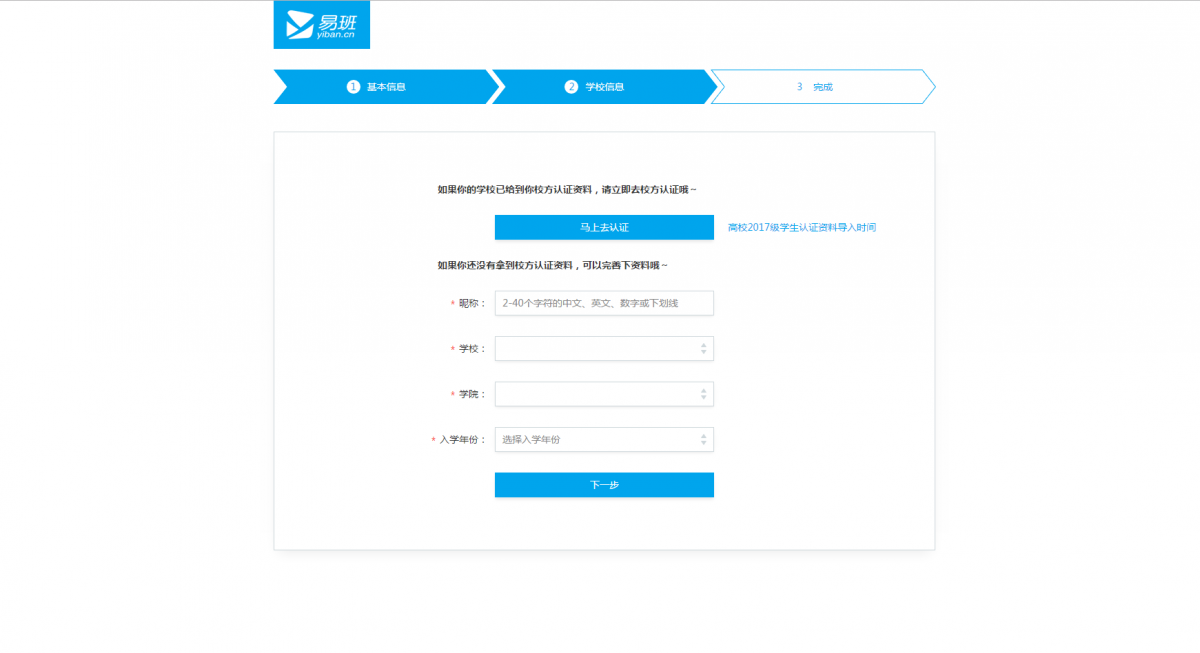This screenshot has width=1200, height=653.
Task: Click the circled number 2 step icon
Action: pyautogui.click(x=571, y=87)
